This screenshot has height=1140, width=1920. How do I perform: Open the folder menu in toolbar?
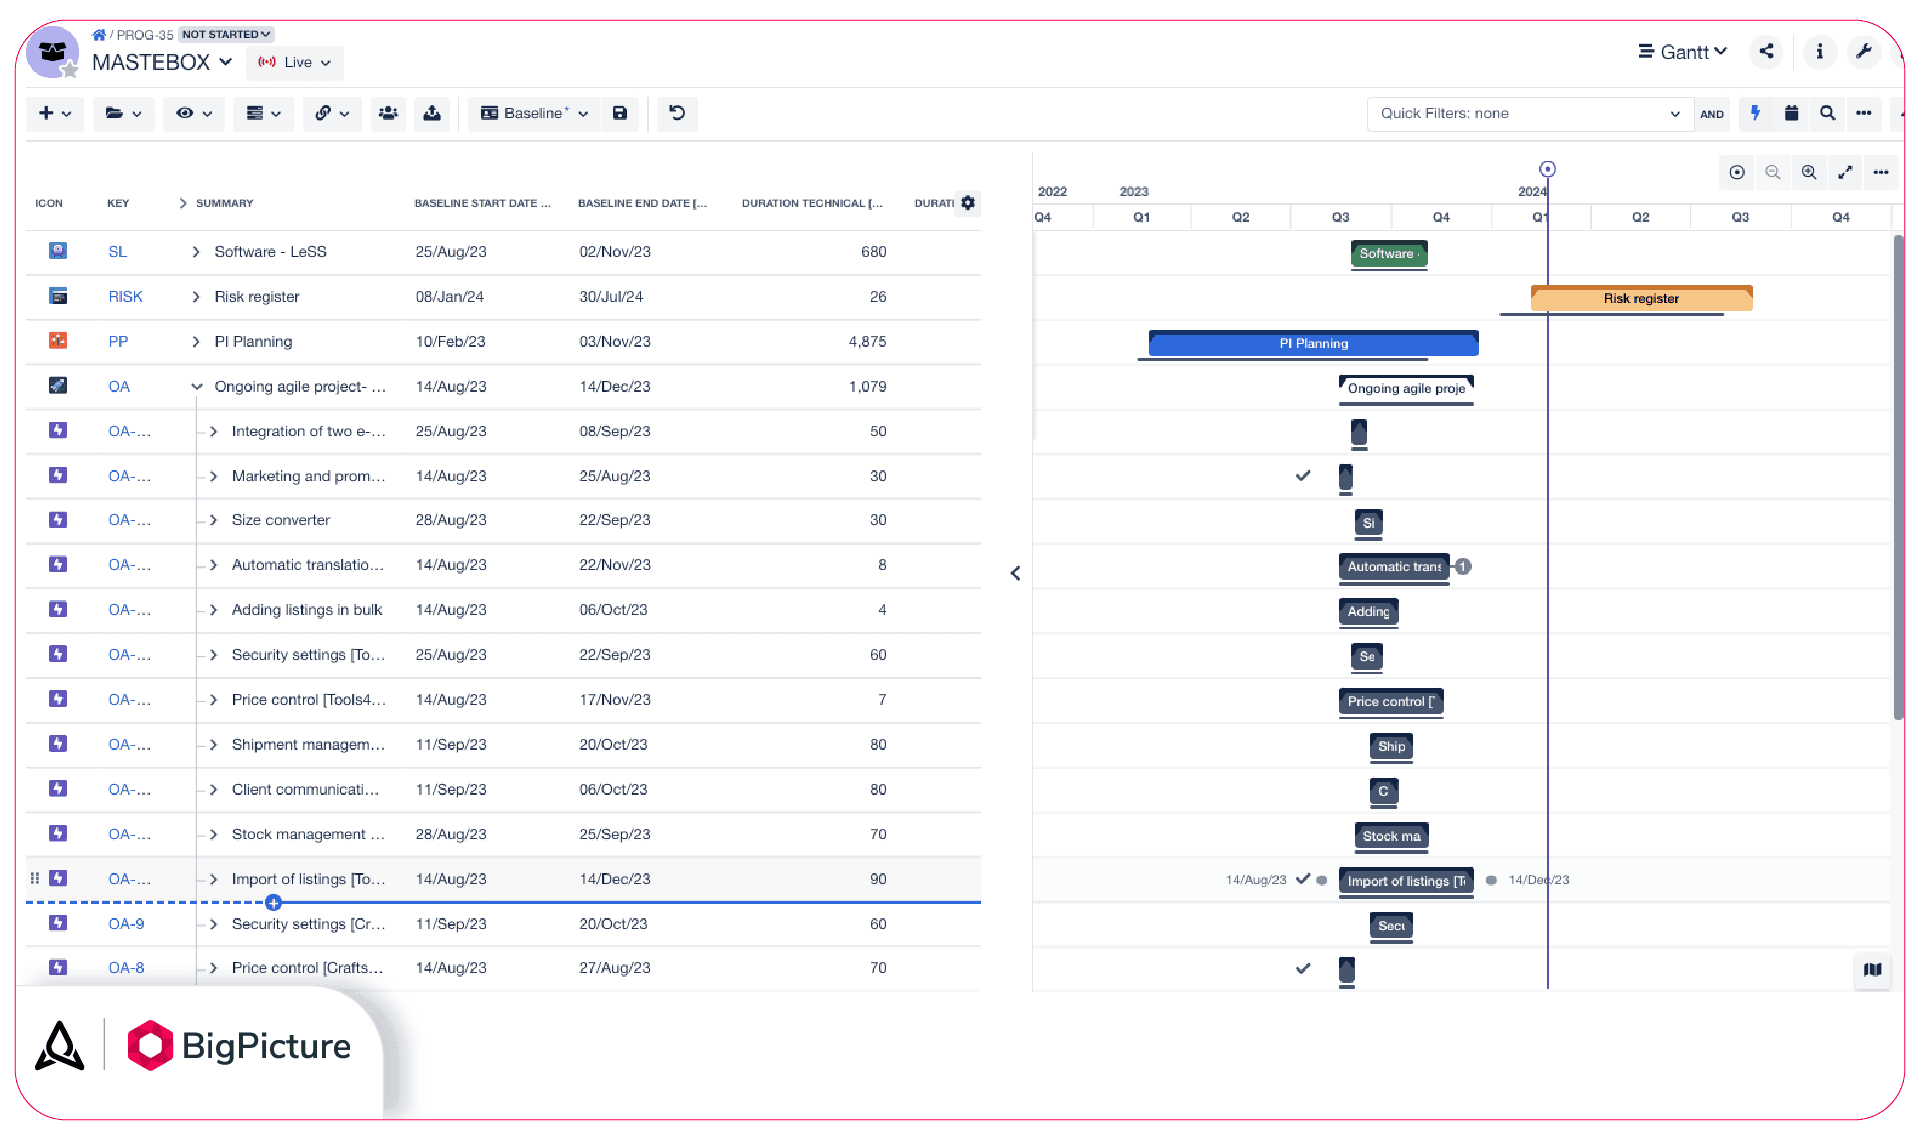point(124,114)
